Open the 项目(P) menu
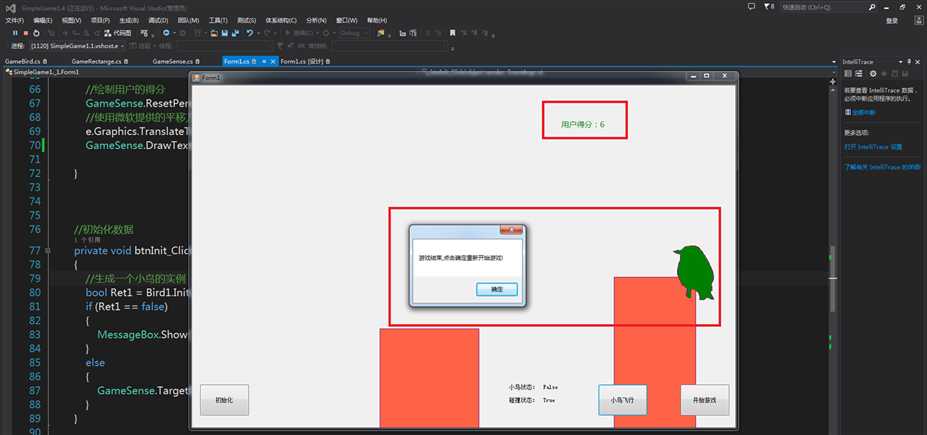The image size is (927, 435). tap(100, 20)
